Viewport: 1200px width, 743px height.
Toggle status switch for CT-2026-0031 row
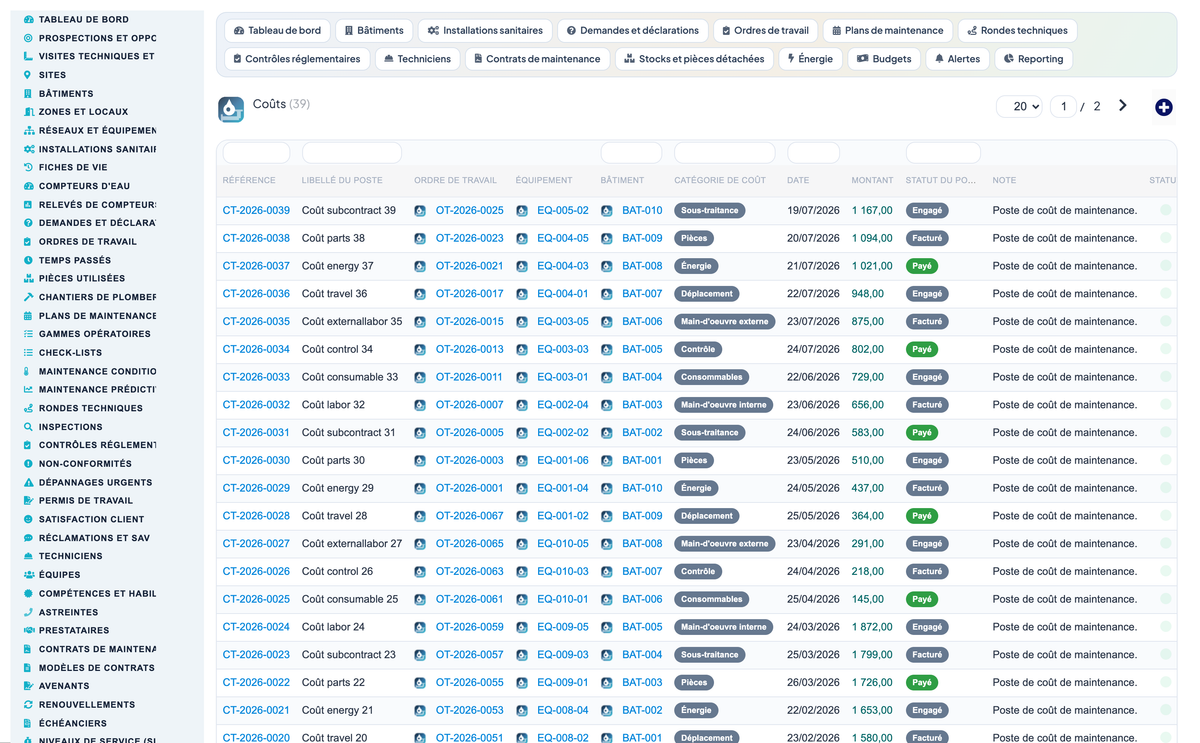(1165, 432)
